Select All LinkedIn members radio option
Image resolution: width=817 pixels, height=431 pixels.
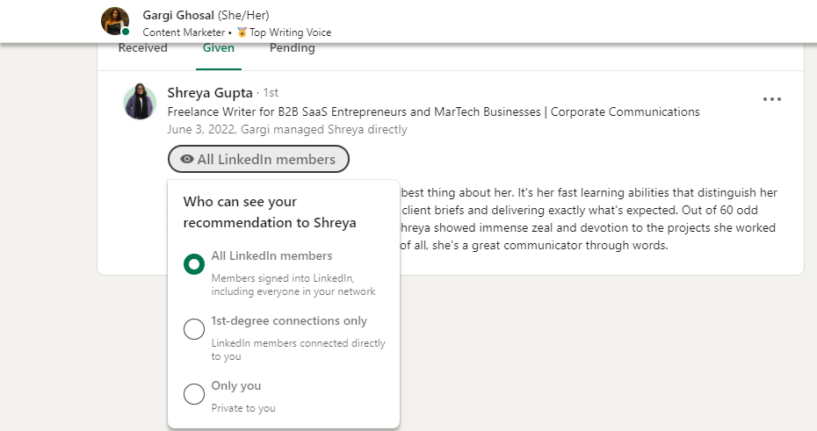click(194, 264)
